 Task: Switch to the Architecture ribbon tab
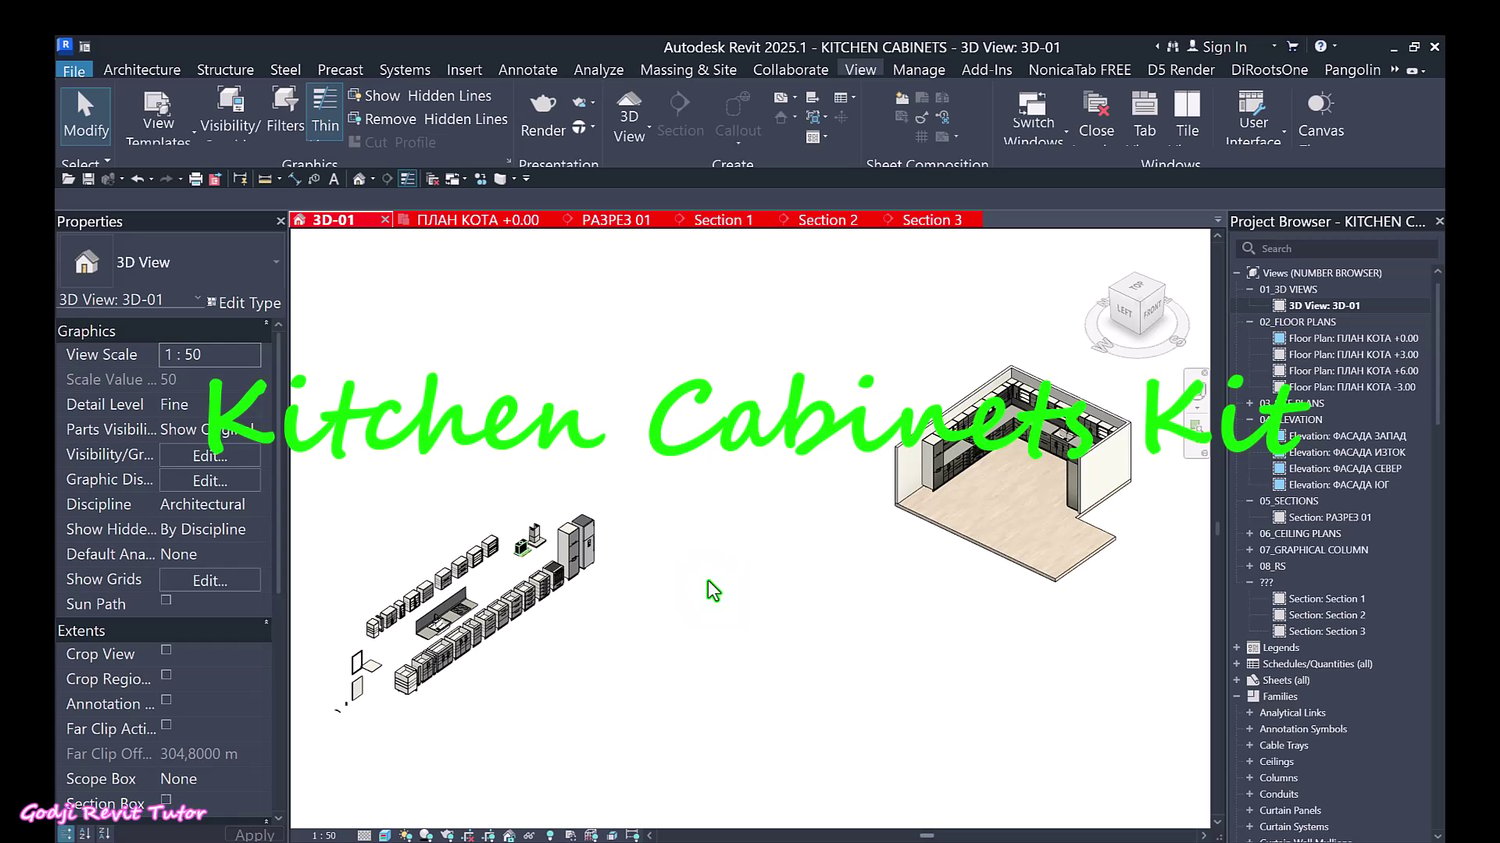click(142, 70)
